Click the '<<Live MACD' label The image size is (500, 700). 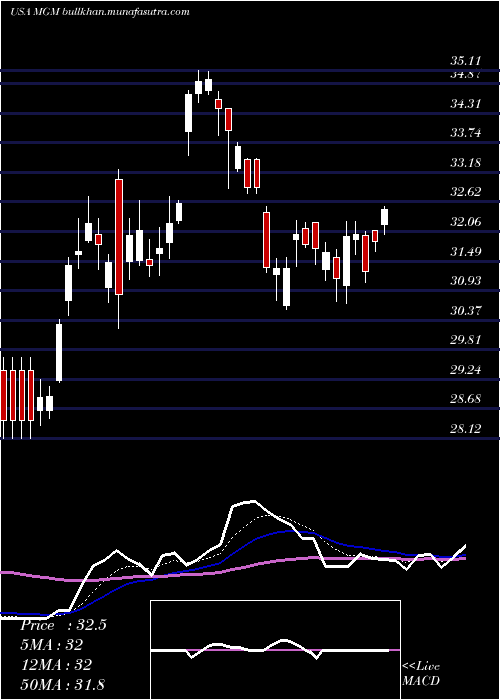coord(421,674)
